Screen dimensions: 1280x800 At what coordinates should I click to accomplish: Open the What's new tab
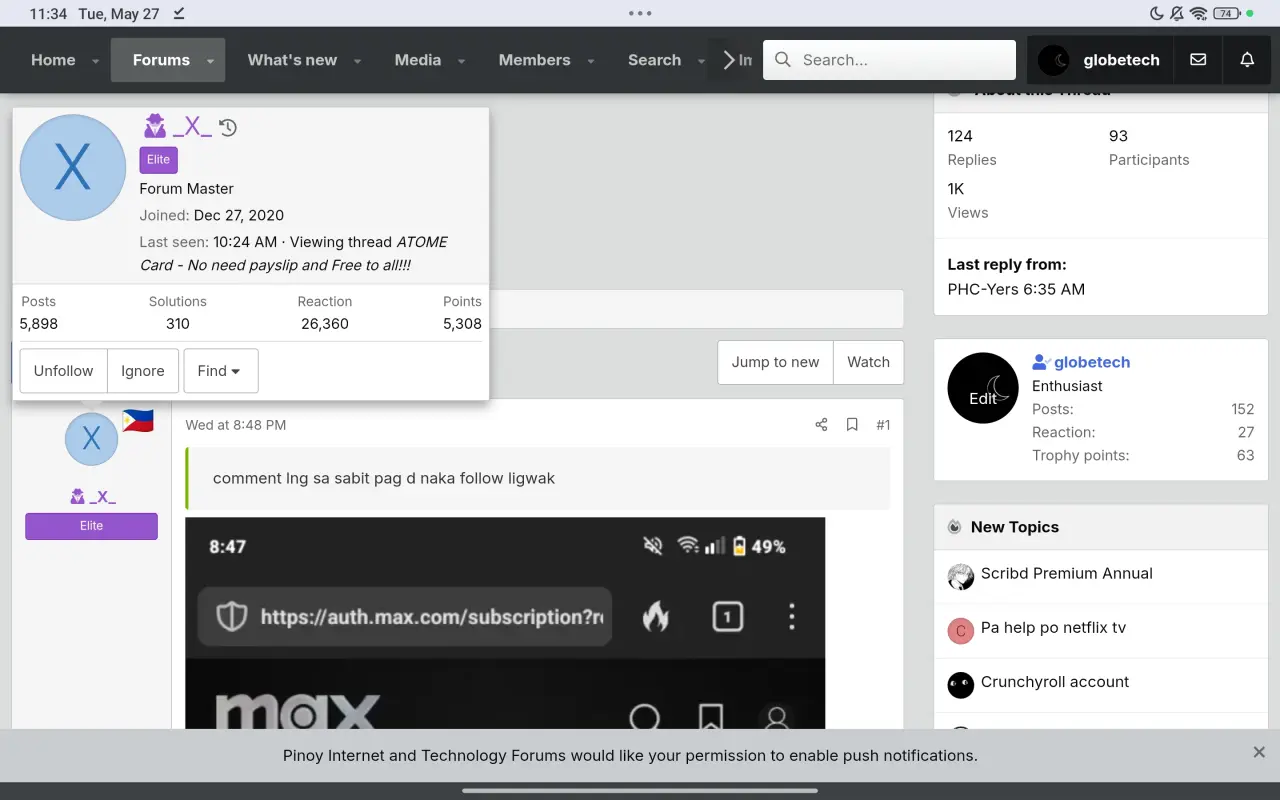click(x=292, y=60)
